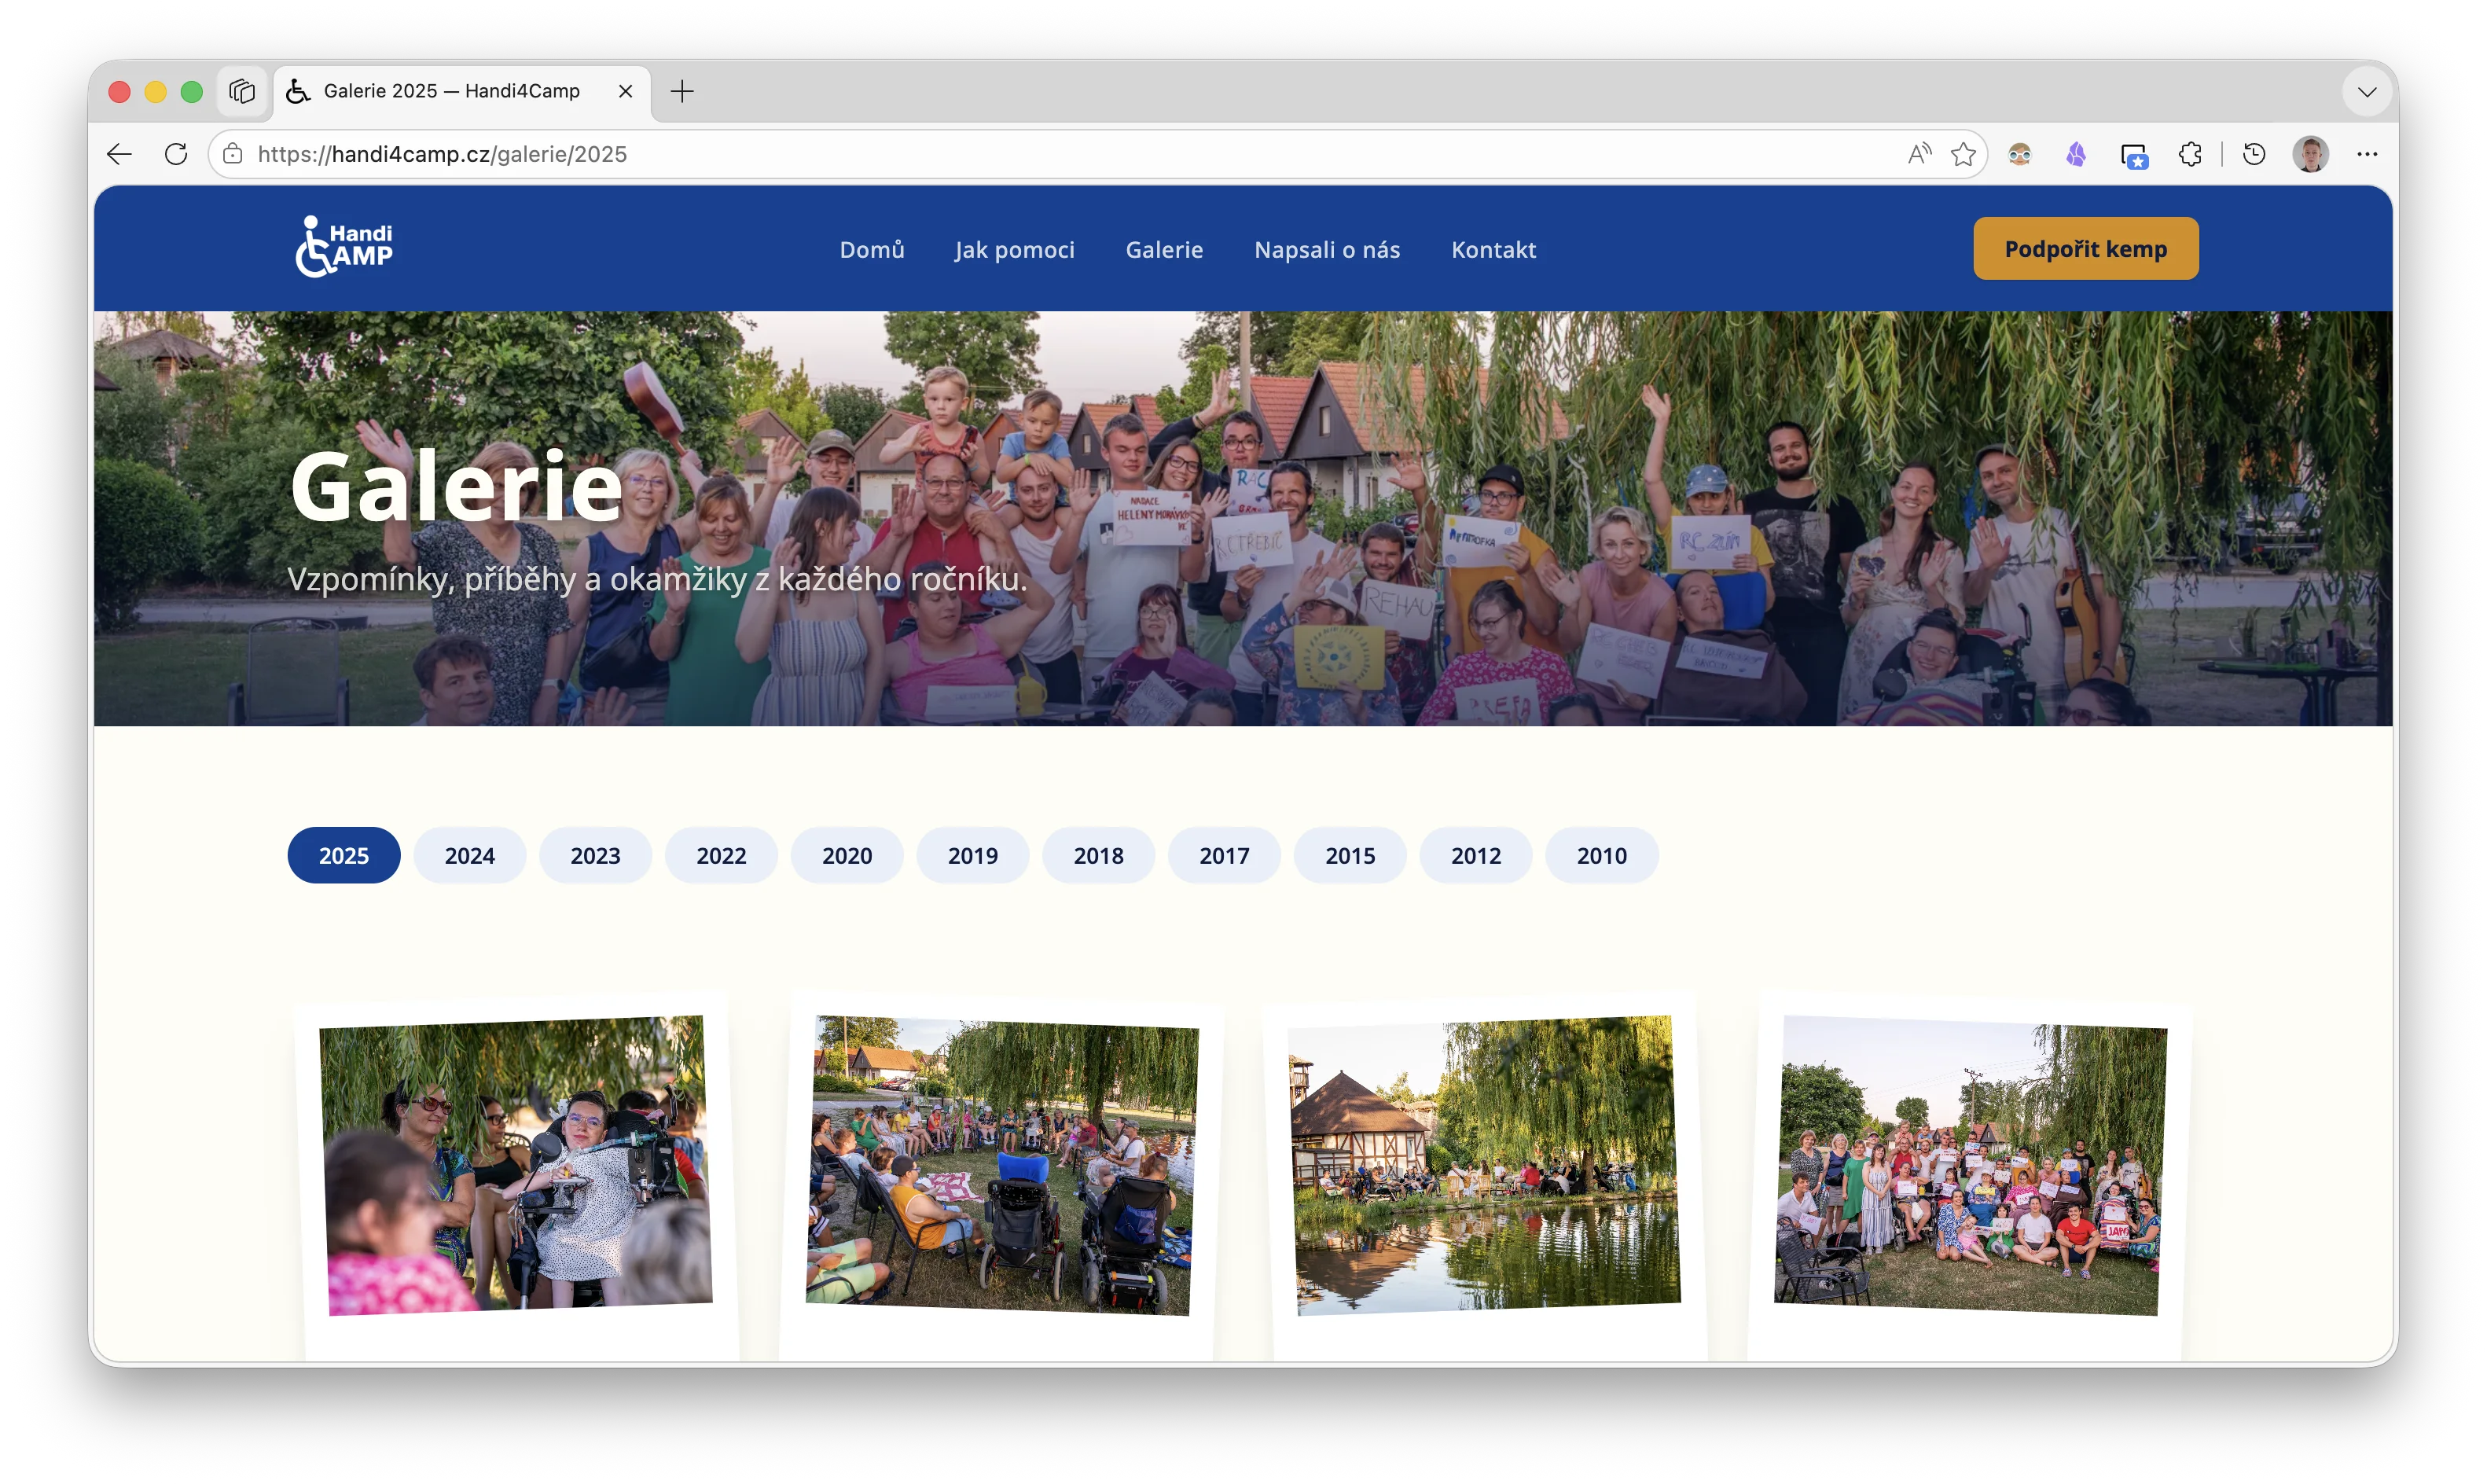
Task: Select the 2025 gallery year pill
Action: [344, 855]
